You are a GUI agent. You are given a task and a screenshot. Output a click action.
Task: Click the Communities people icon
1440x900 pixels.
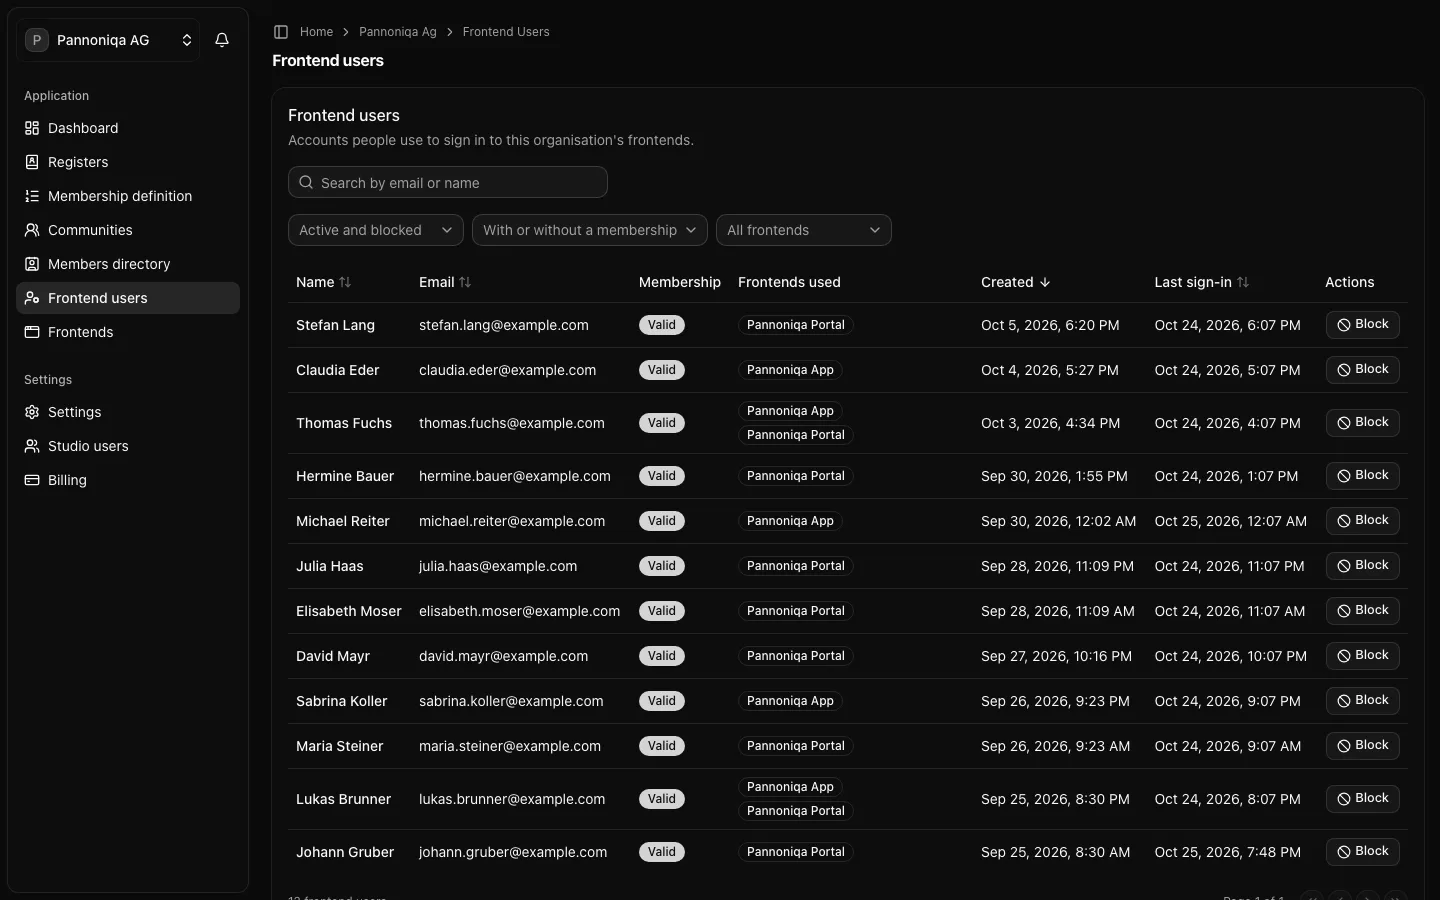coord(32,230)
